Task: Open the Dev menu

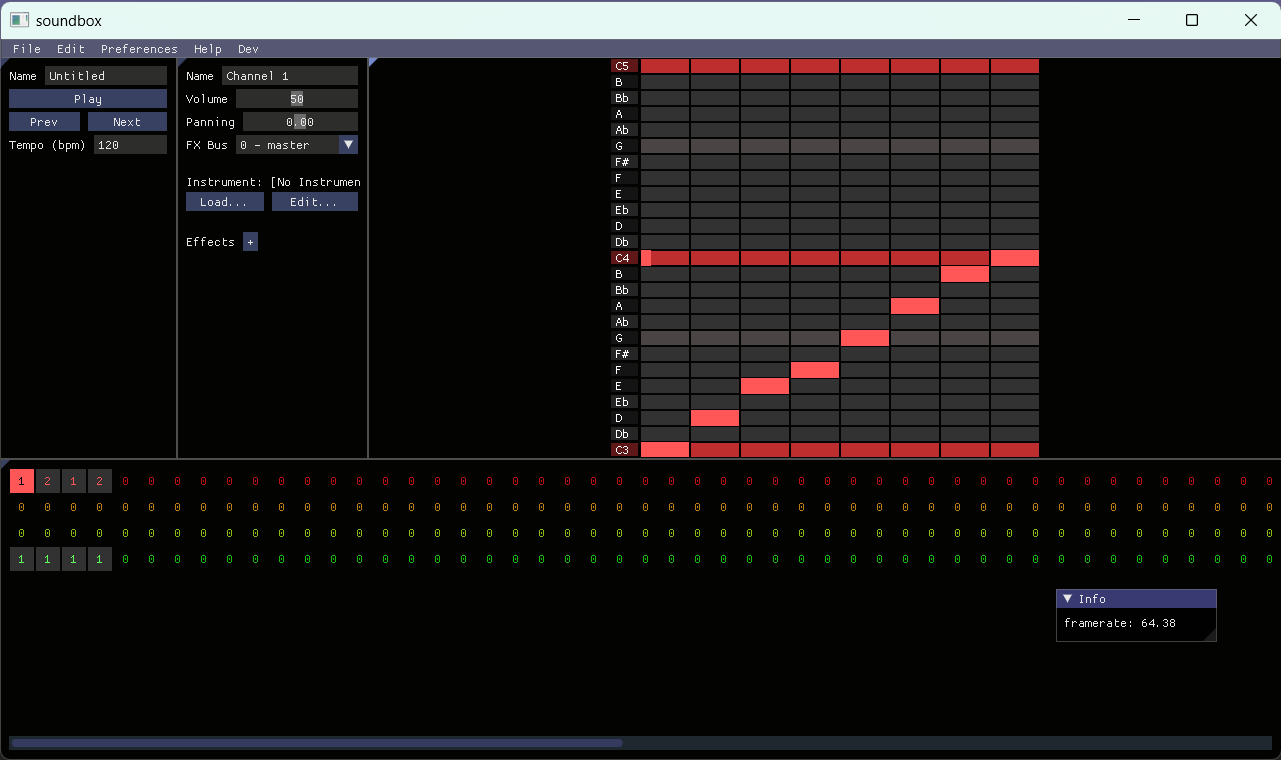Action: click(x=247, y=48)
